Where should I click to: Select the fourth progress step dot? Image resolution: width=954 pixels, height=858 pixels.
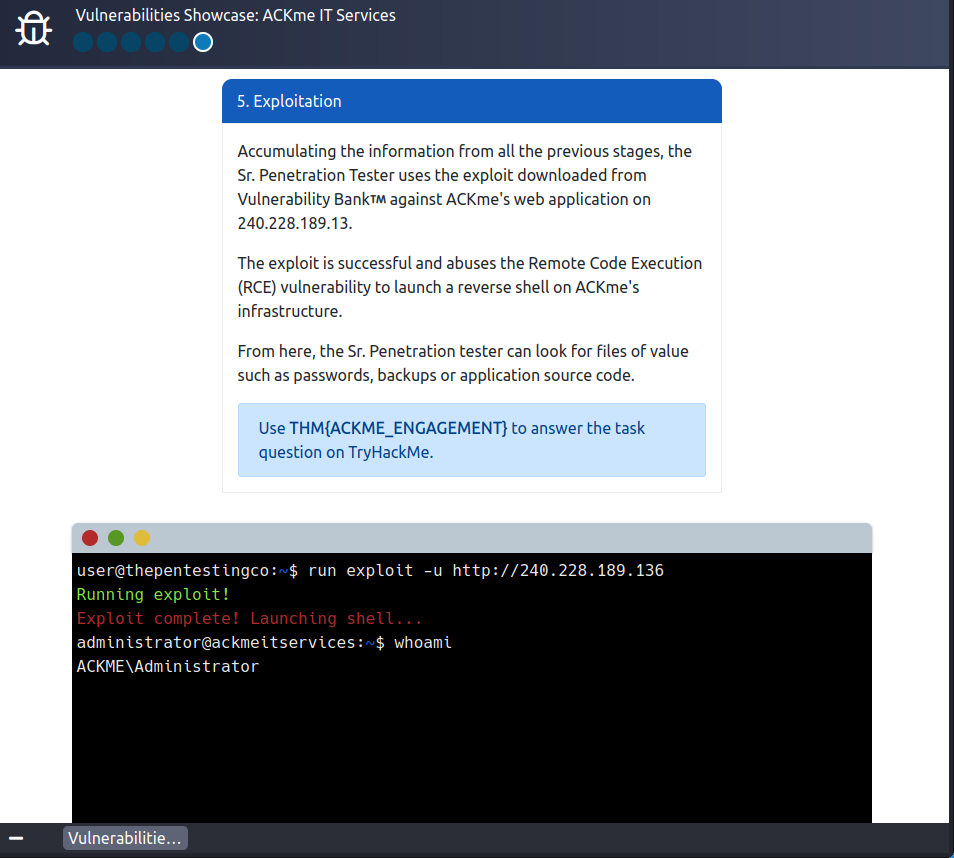[155, 42]
